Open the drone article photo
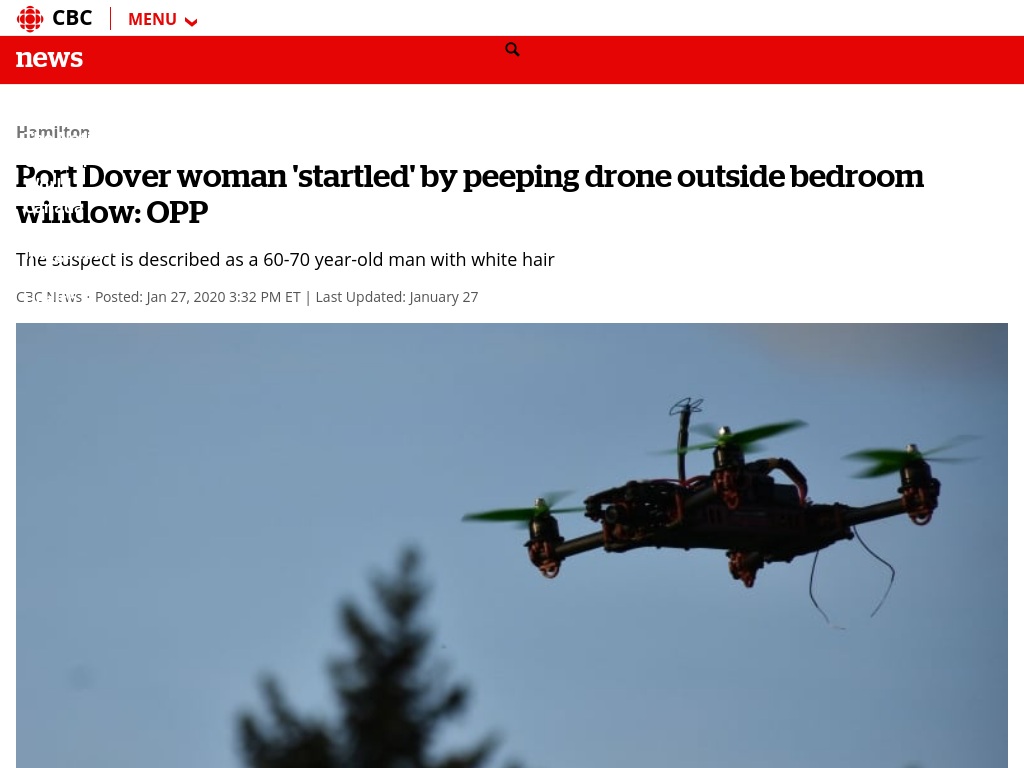The width and height of the screenshot is (1024, 768). point(511,545)
